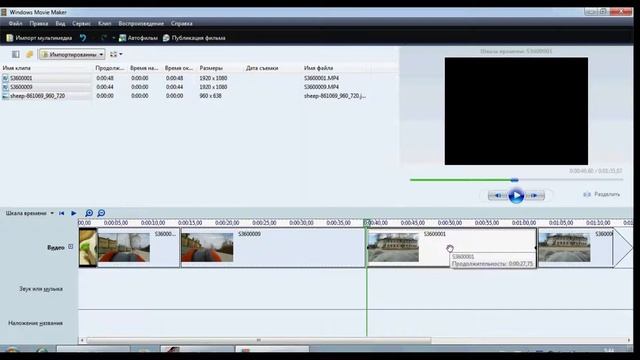This screenshot has width=640, height=360.
Task: Open the Клип menu
Action: click(x=104, y=23)
